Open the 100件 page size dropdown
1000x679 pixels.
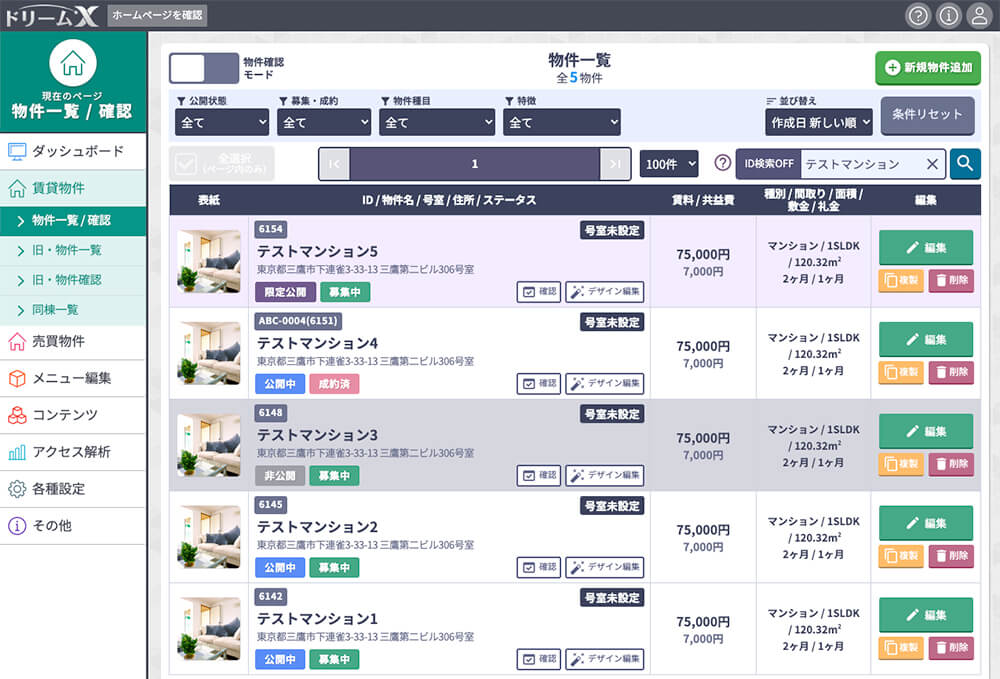pos(668,164)
